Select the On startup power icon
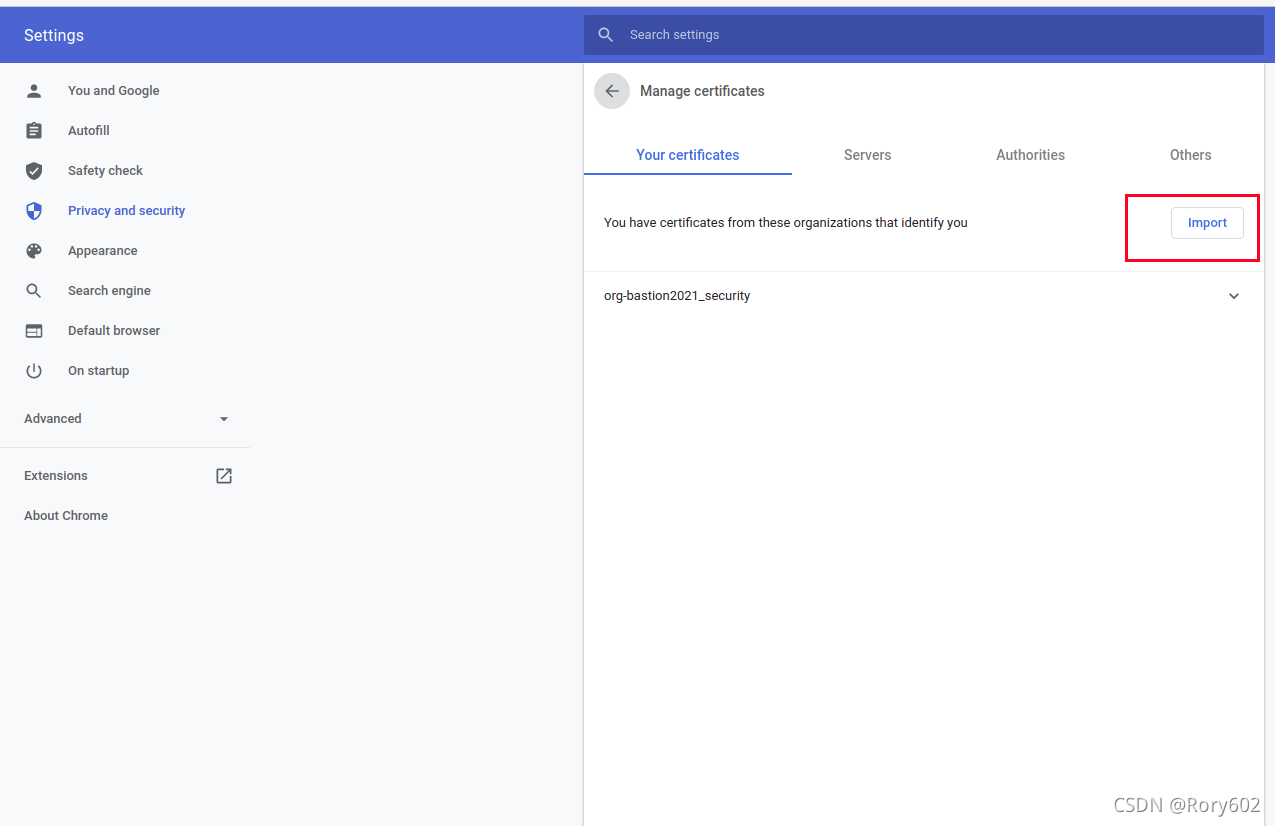 click(34, 370)
